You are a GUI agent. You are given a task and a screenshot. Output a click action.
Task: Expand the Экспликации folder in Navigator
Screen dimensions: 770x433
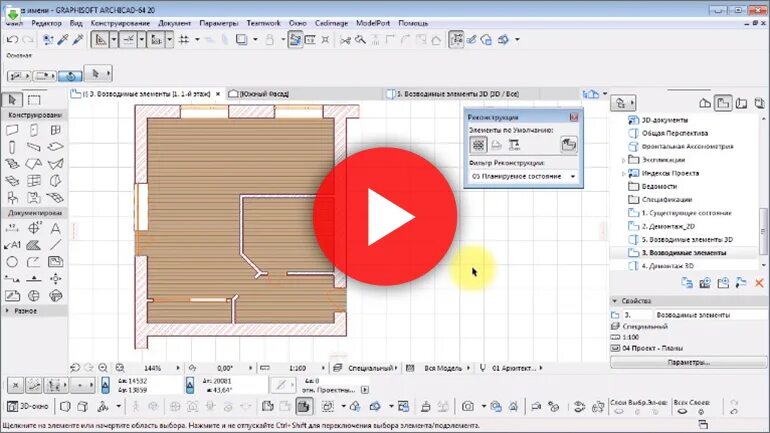click(624, 160)
